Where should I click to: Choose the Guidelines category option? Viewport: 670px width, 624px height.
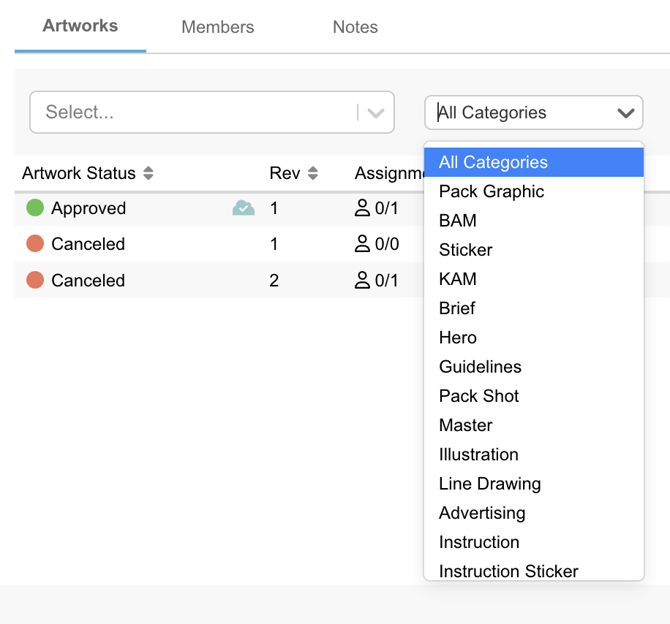tap(480, 367)
